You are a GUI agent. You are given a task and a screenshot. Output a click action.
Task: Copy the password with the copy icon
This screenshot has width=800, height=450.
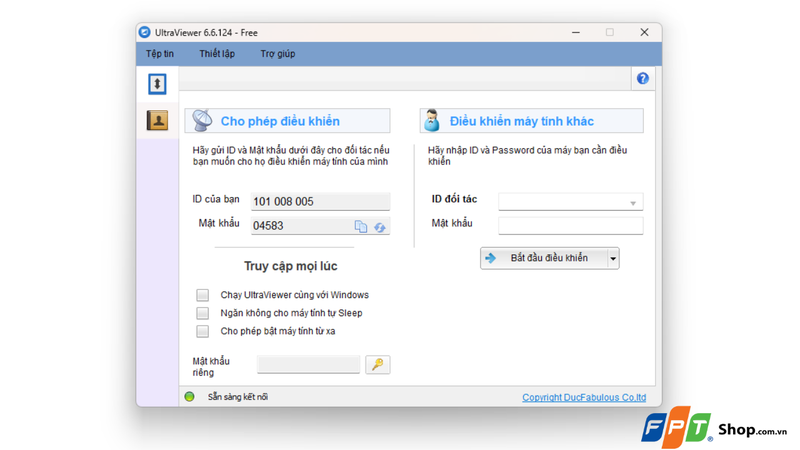click(x=361, y=227)
